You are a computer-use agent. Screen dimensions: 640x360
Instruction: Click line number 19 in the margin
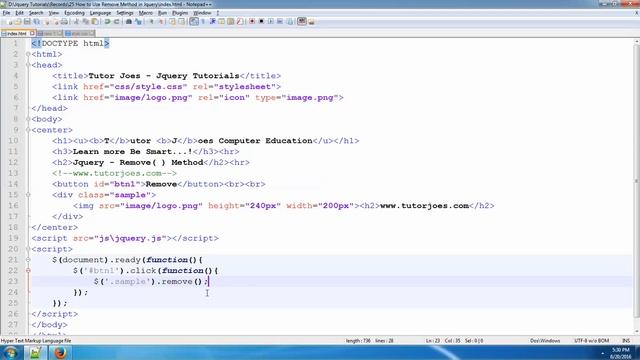tap(13, 238)
